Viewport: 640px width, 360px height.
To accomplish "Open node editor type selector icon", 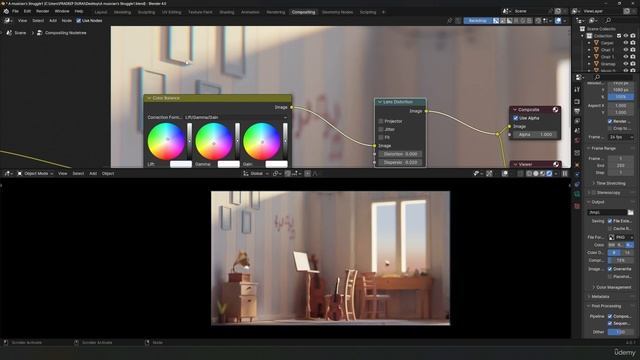I will (x=7, y=20).
